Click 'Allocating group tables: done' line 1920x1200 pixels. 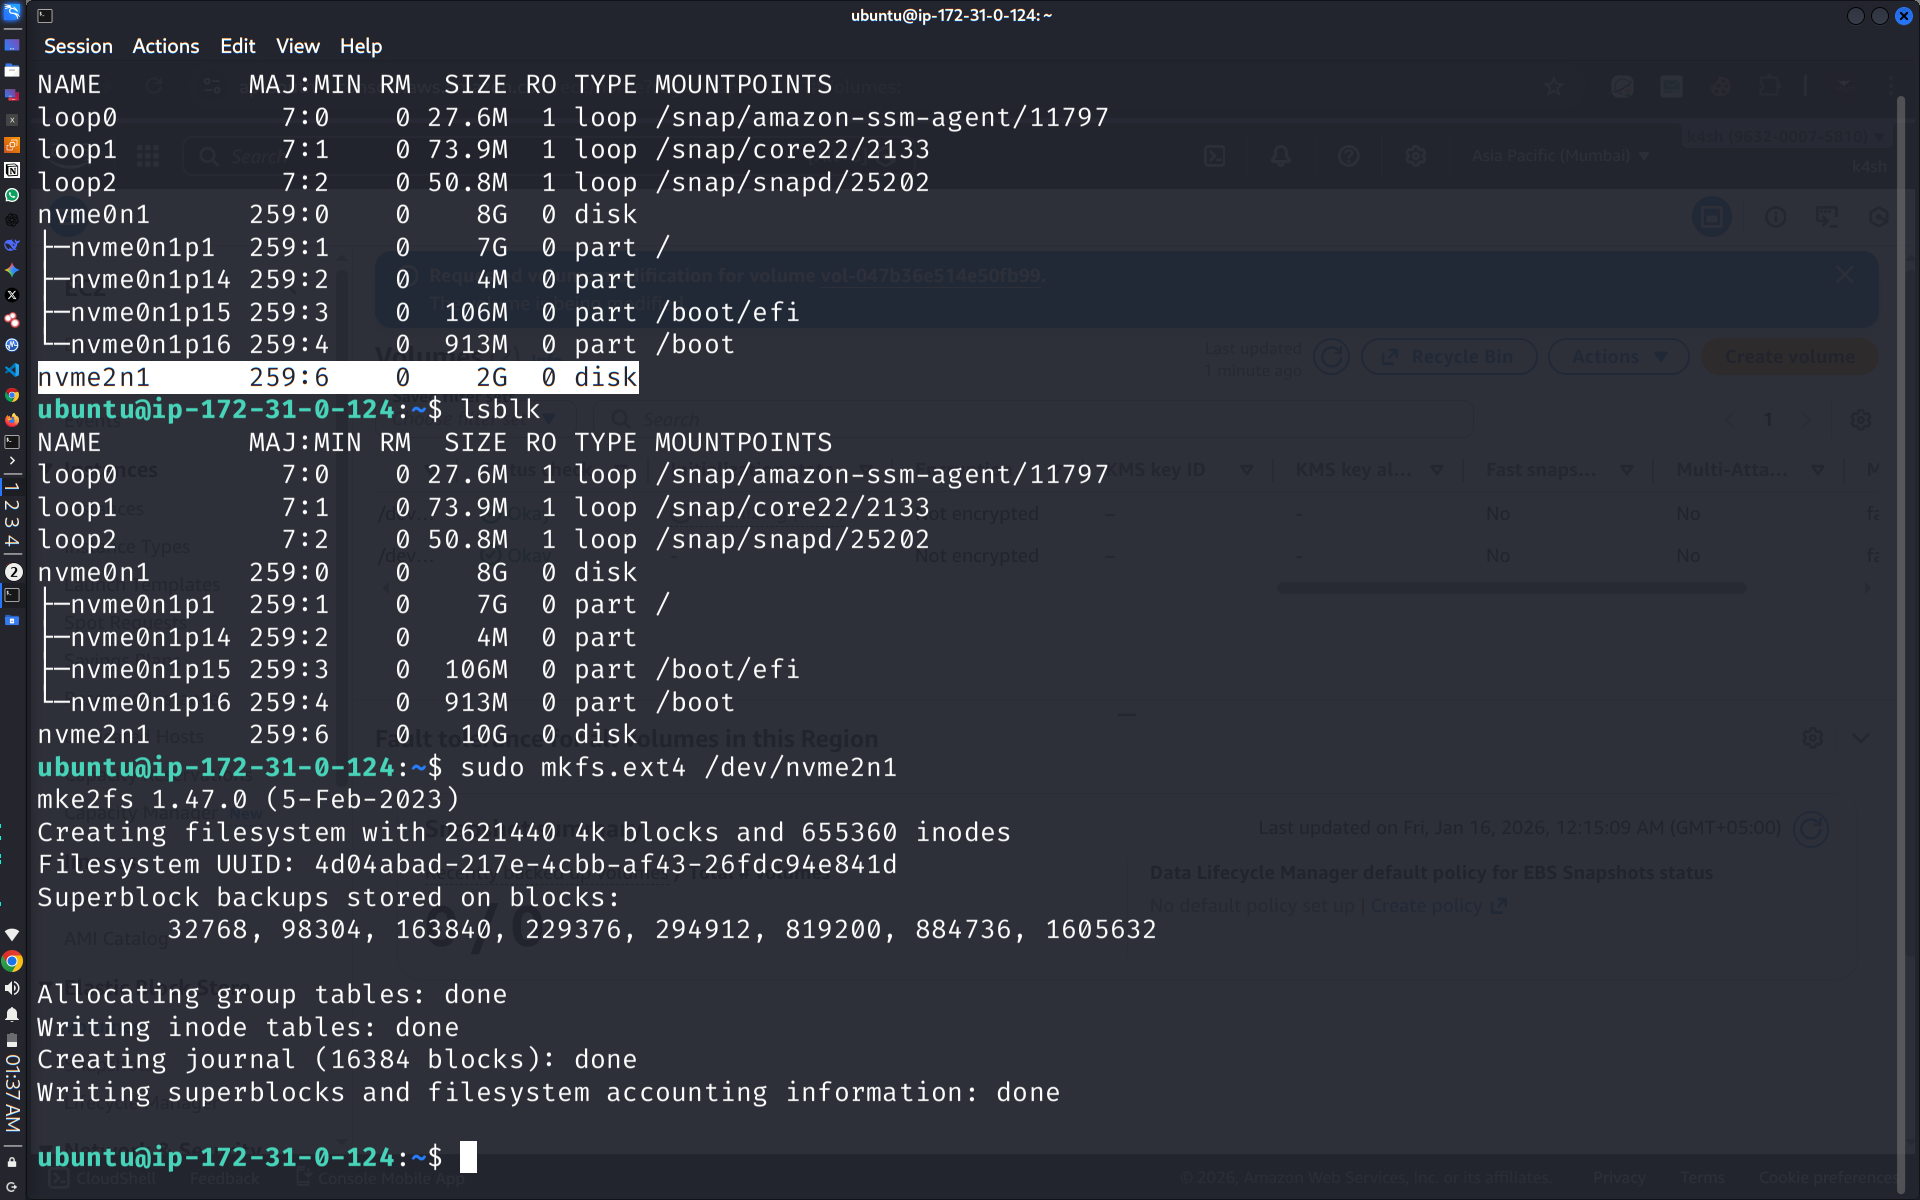click(x=272, y=995)
